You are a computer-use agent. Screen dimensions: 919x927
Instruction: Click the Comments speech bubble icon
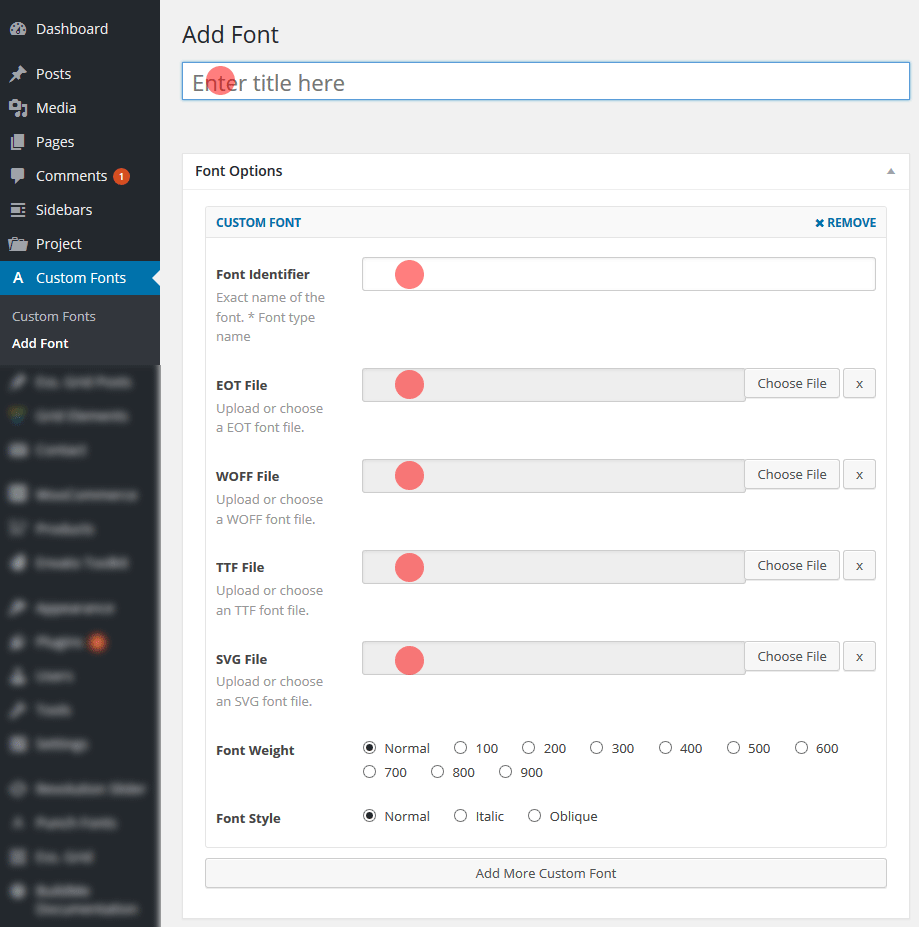(x=18, y=176)
